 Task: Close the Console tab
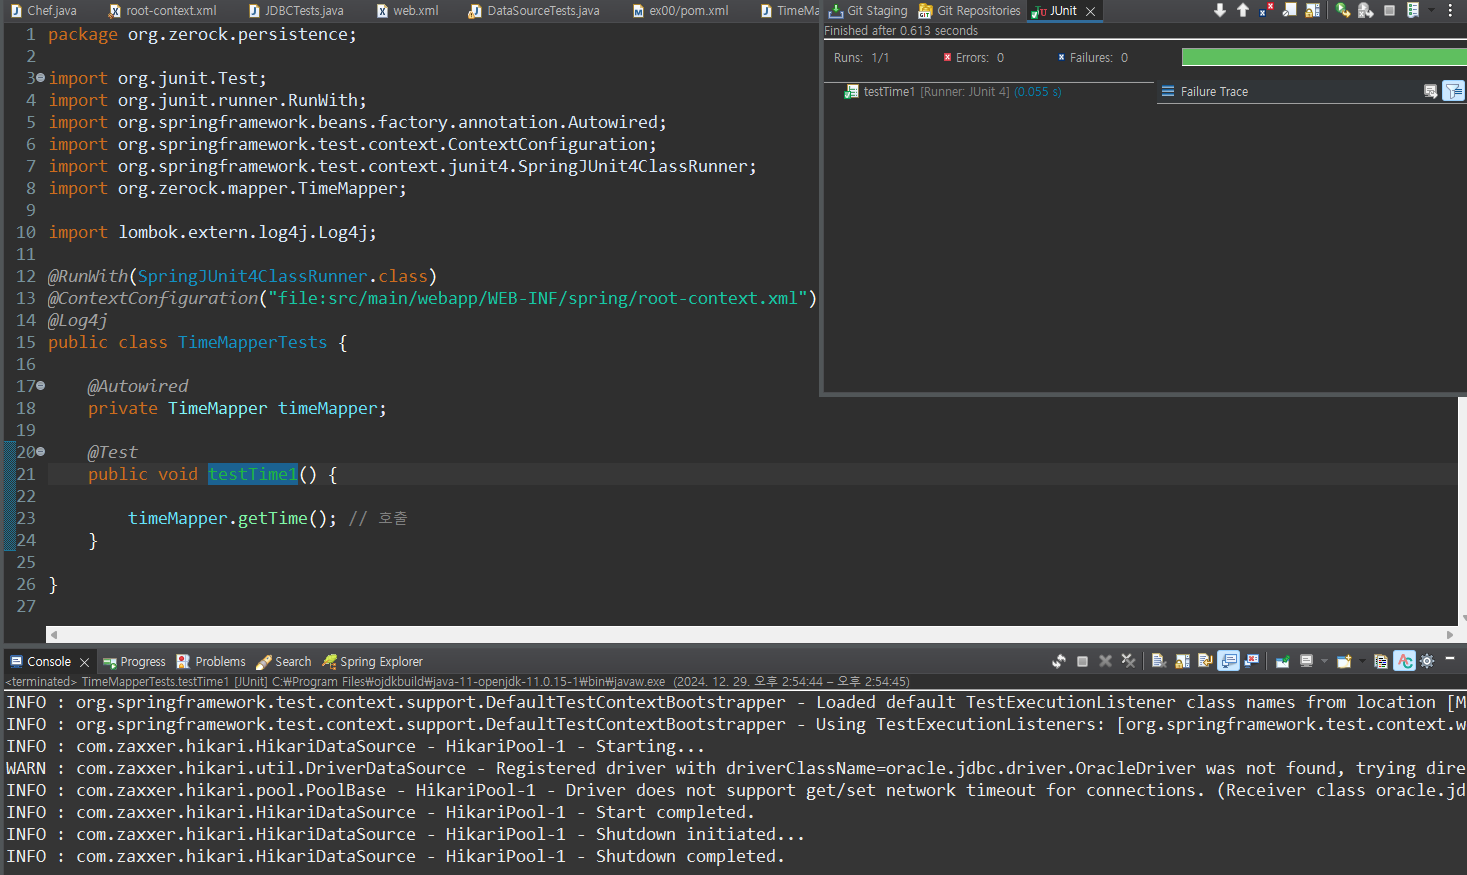coord(85,662)
